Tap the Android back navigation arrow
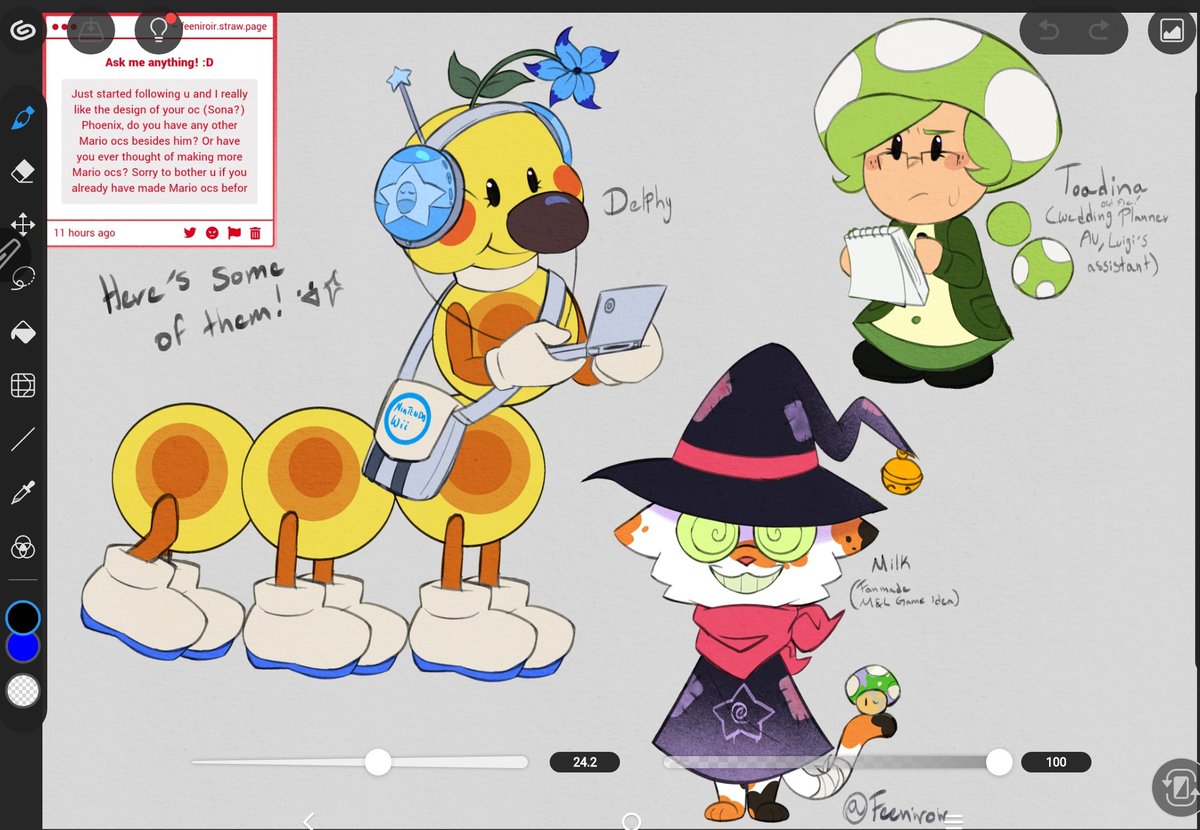 [308, 820]
